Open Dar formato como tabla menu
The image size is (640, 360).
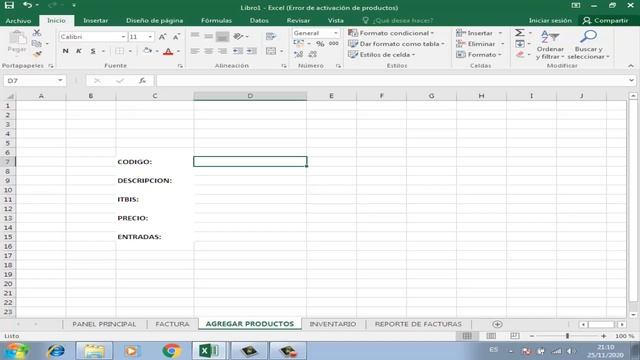coord(396,44)
